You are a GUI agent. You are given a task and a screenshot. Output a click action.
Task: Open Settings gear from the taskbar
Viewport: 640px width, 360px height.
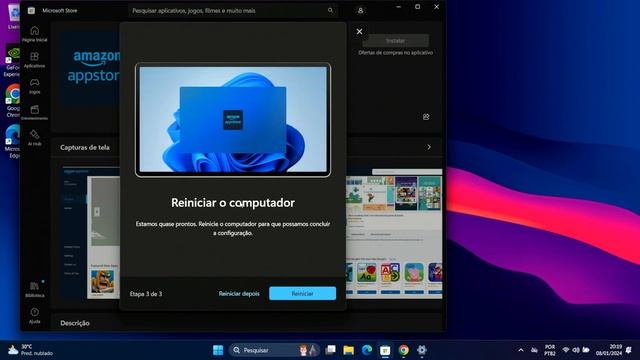(422, 350)
